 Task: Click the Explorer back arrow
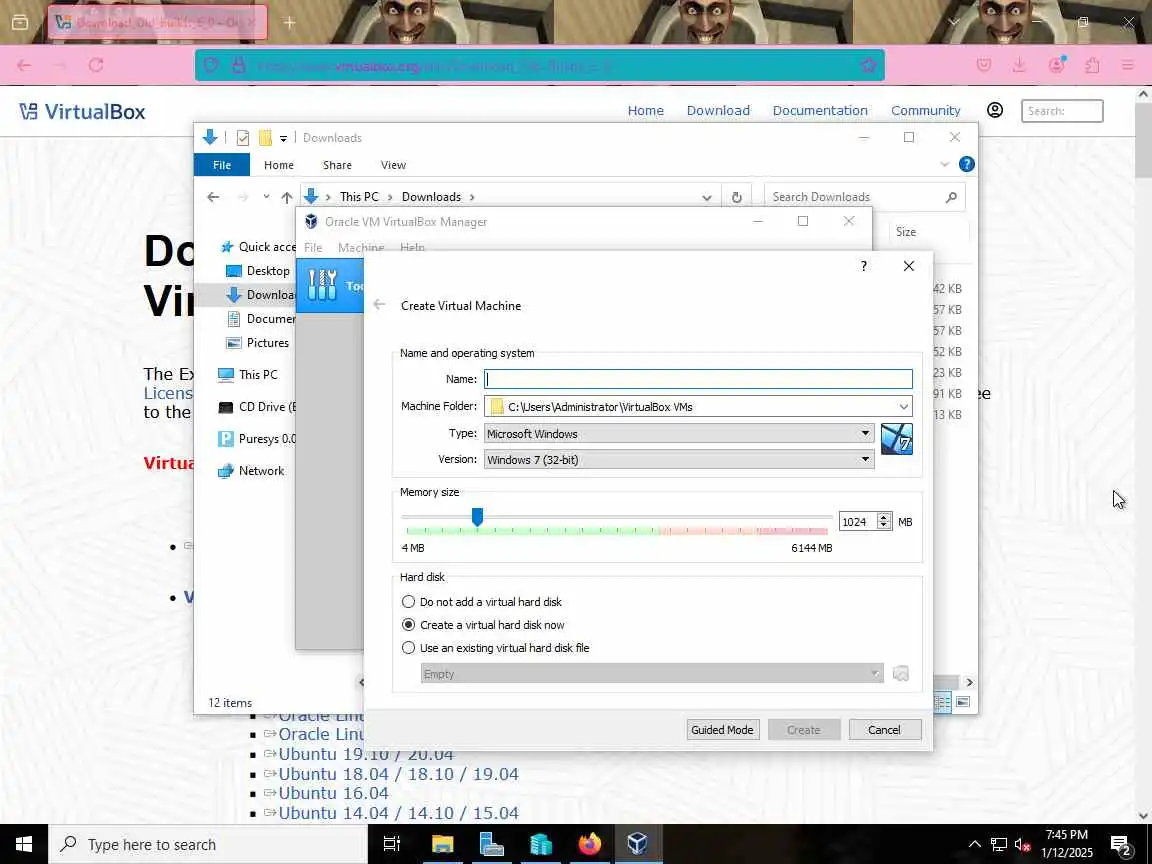pos(213,197)
